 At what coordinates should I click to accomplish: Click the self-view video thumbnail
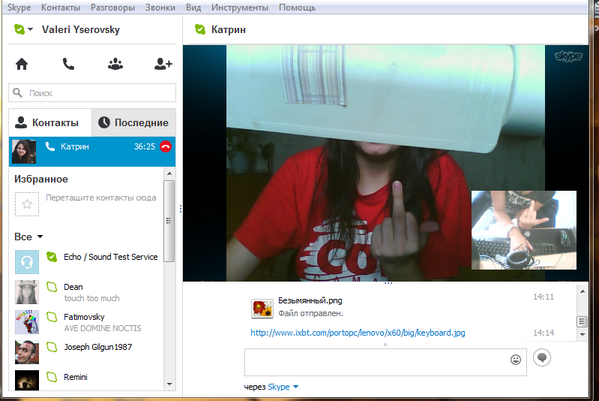coord(524,230)
